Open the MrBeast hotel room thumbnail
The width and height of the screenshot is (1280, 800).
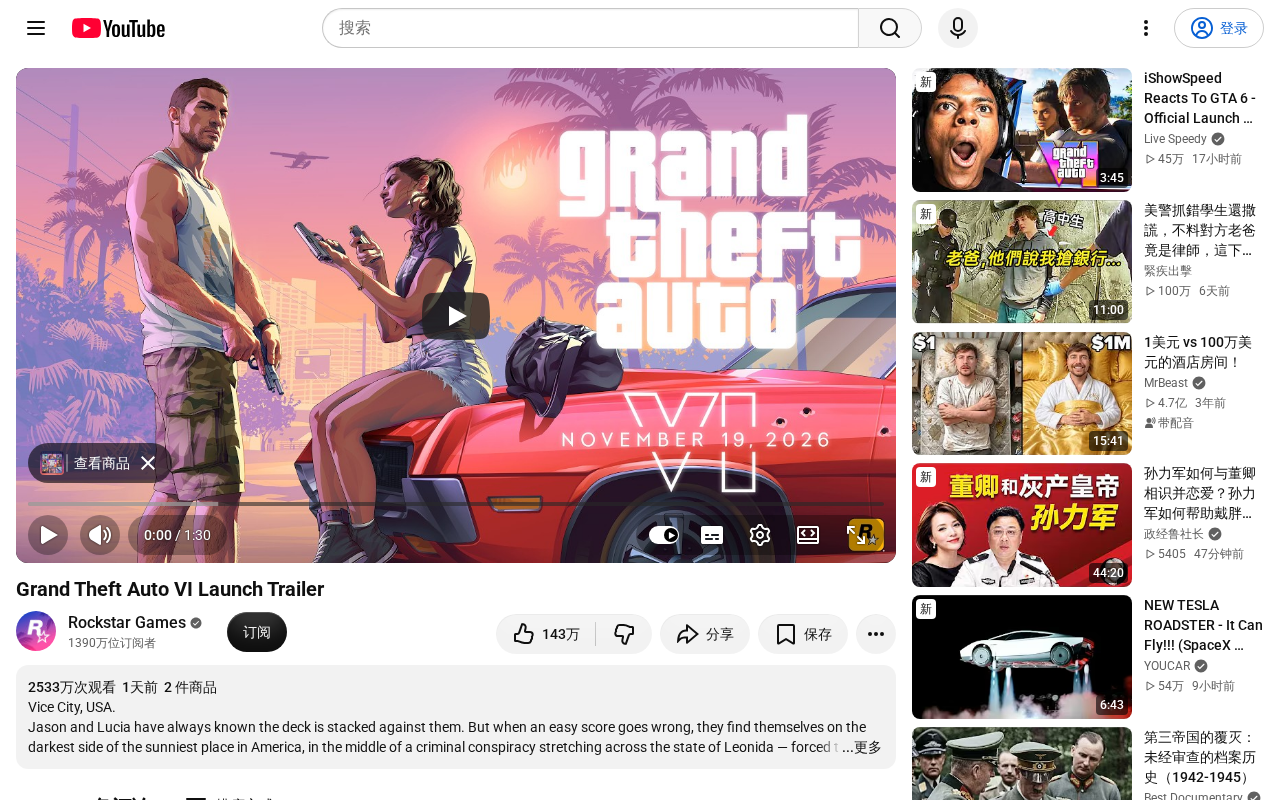tap(1022, 394)
